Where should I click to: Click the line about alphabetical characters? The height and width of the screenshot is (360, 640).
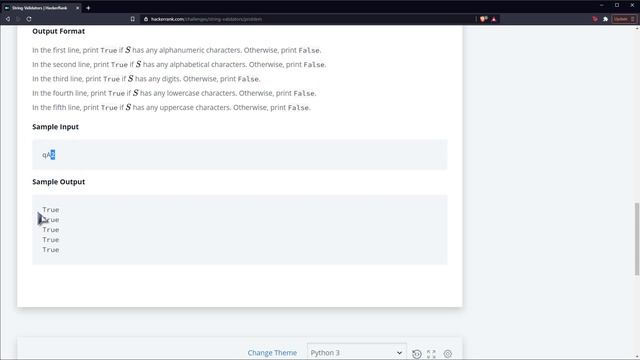point(179,64)
